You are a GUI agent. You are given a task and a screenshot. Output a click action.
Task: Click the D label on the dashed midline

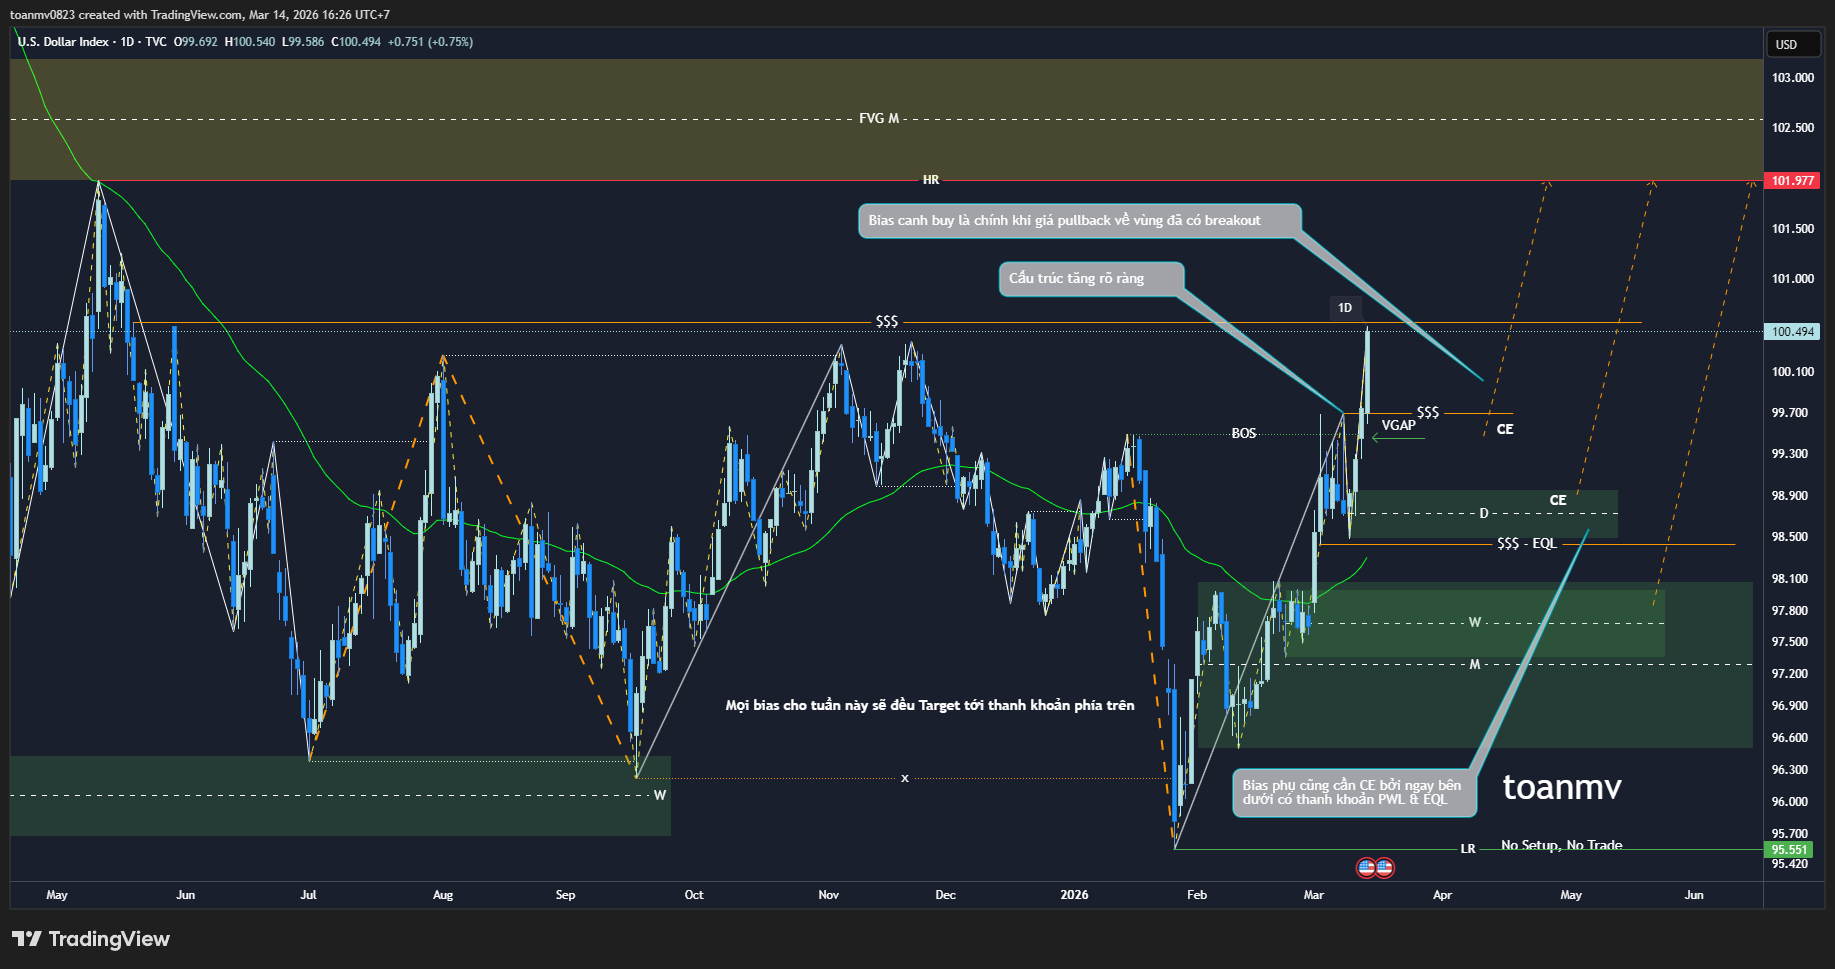click(1484, 513)
